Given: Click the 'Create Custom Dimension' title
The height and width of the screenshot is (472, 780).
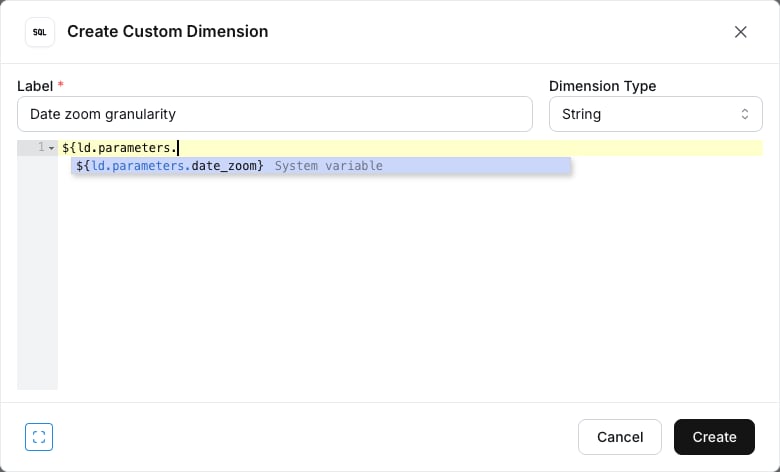Looking at the screenshot, I should [x=168, y=31].
